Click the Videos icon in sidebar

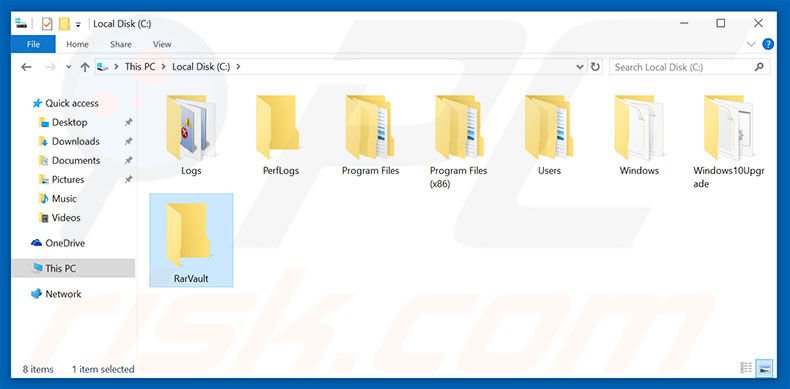point(44,218)
